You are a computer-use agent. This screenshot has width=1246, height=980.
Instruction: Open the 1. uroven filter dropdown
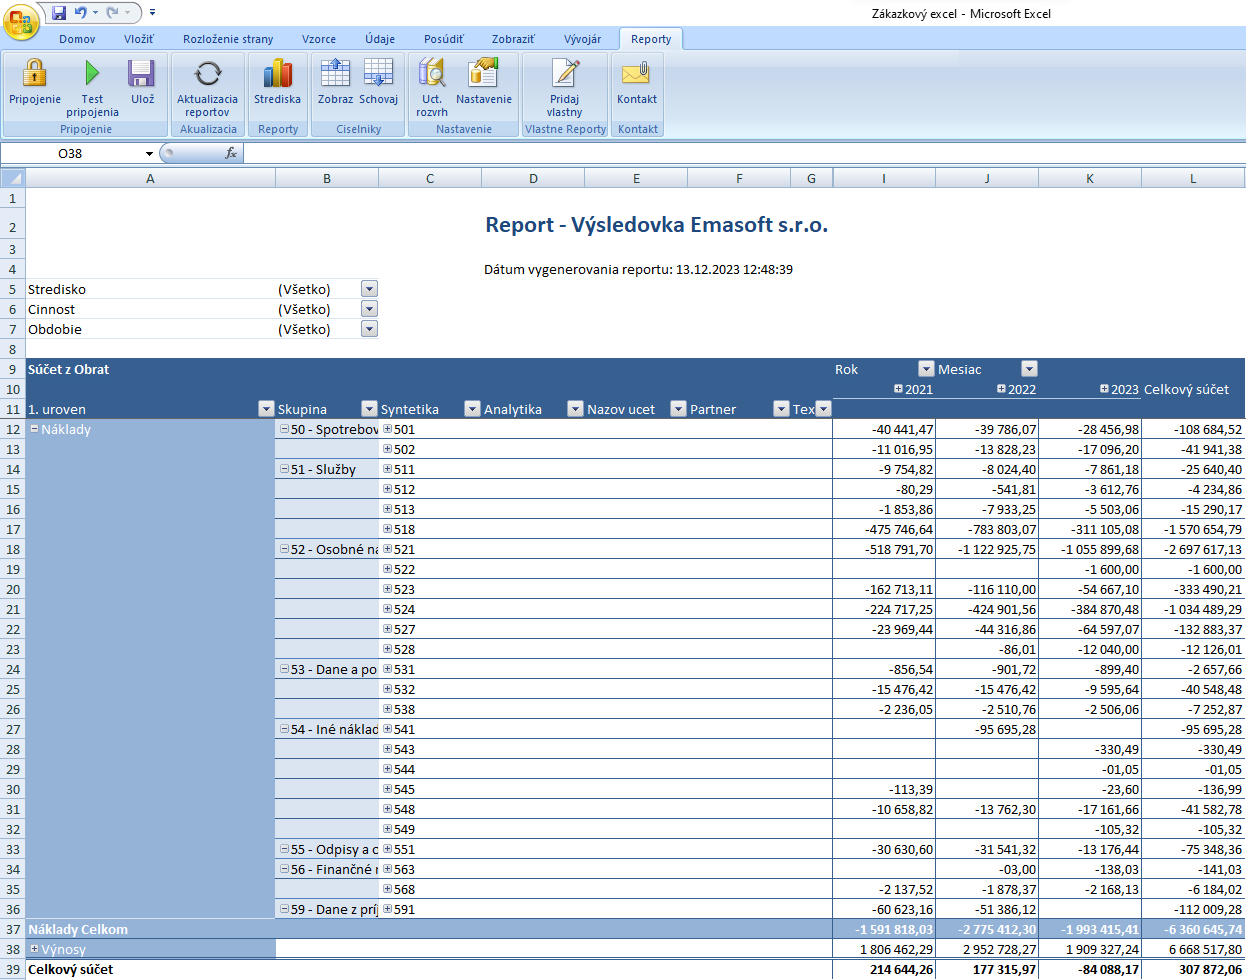tap(266, 409)
